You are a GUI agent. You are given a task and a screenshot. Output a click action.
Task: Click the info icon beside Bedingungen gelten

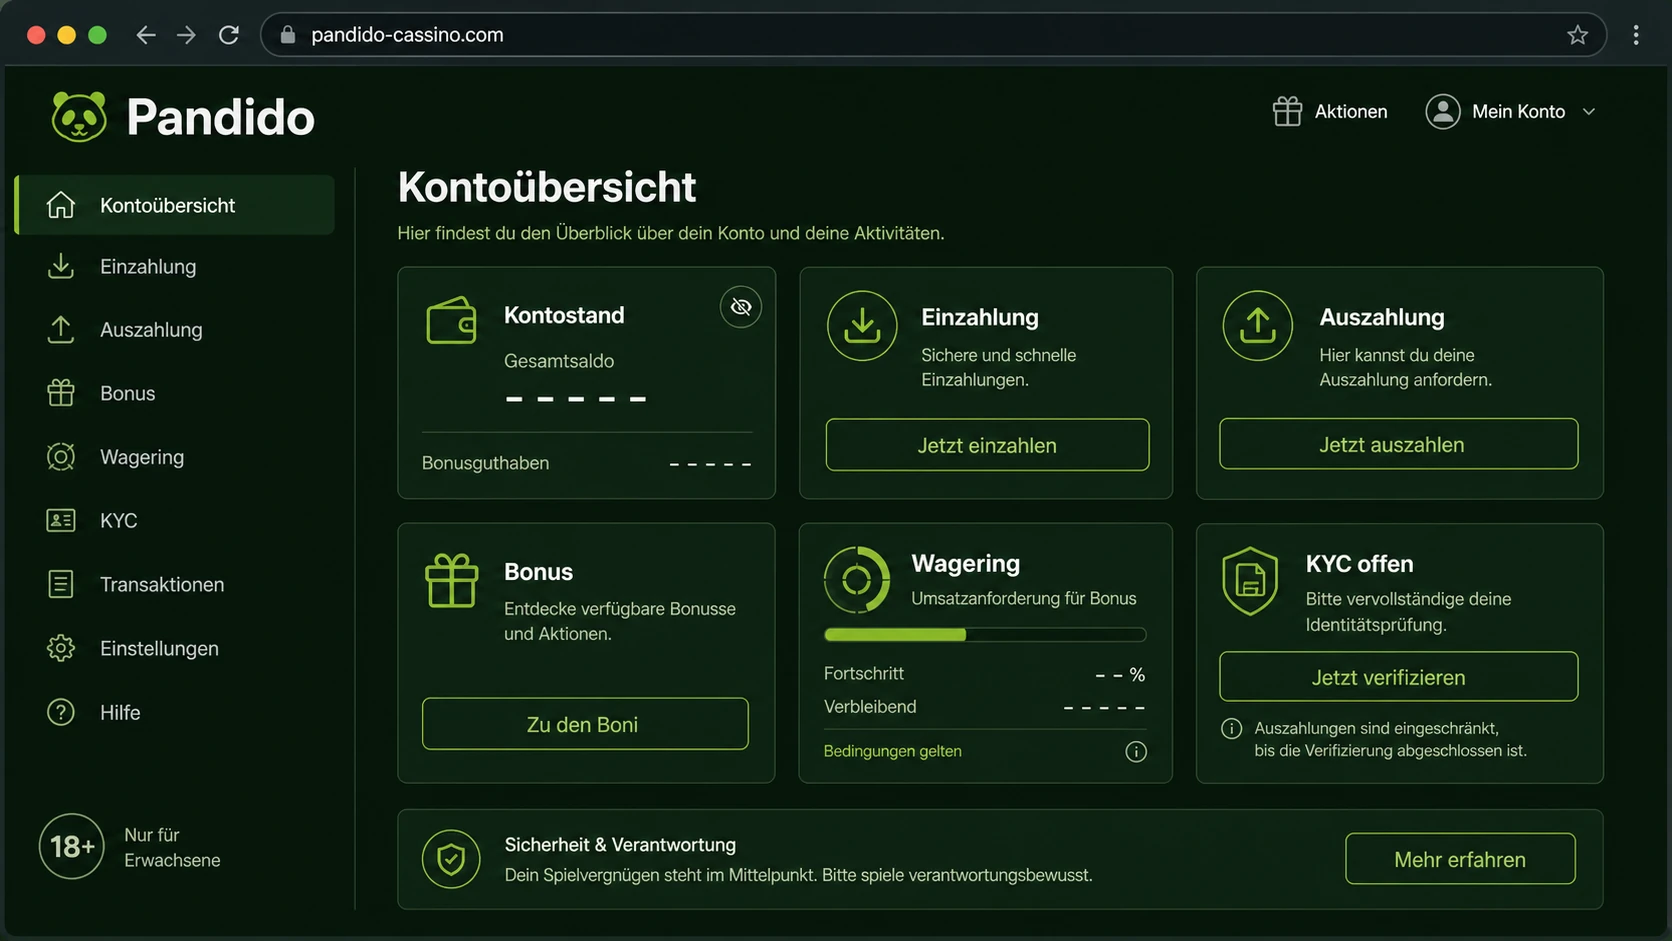pyautogui.click(x=1136, y=752)
